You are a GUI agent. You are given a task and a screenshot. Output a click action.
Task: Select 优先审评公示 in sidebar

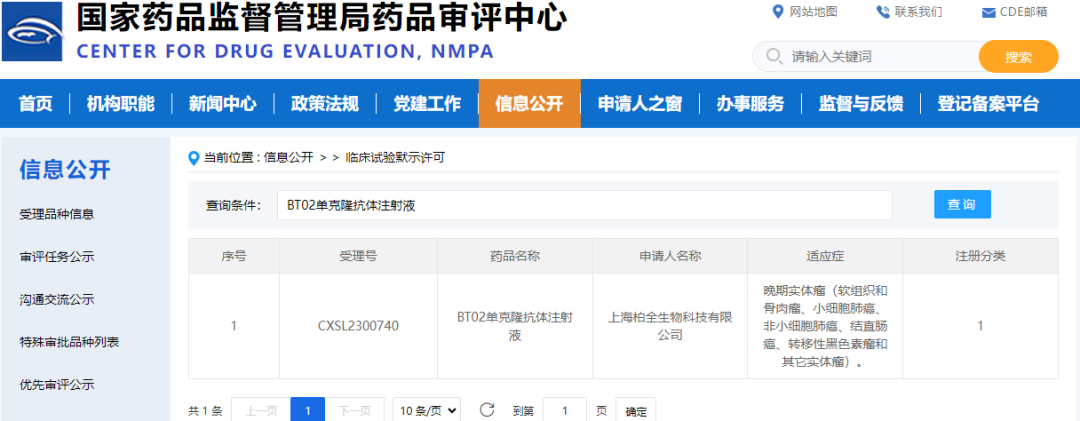pos(57,385)
